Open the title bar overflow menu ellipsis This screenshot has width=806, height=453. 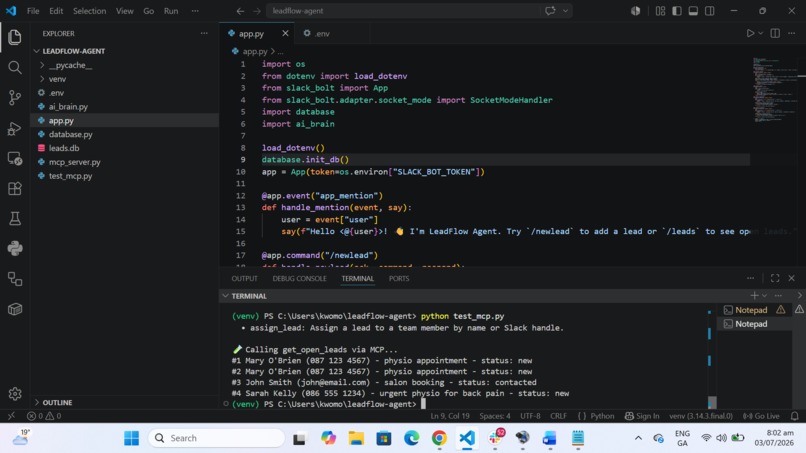pyautogui.click(x=195, y=11)
